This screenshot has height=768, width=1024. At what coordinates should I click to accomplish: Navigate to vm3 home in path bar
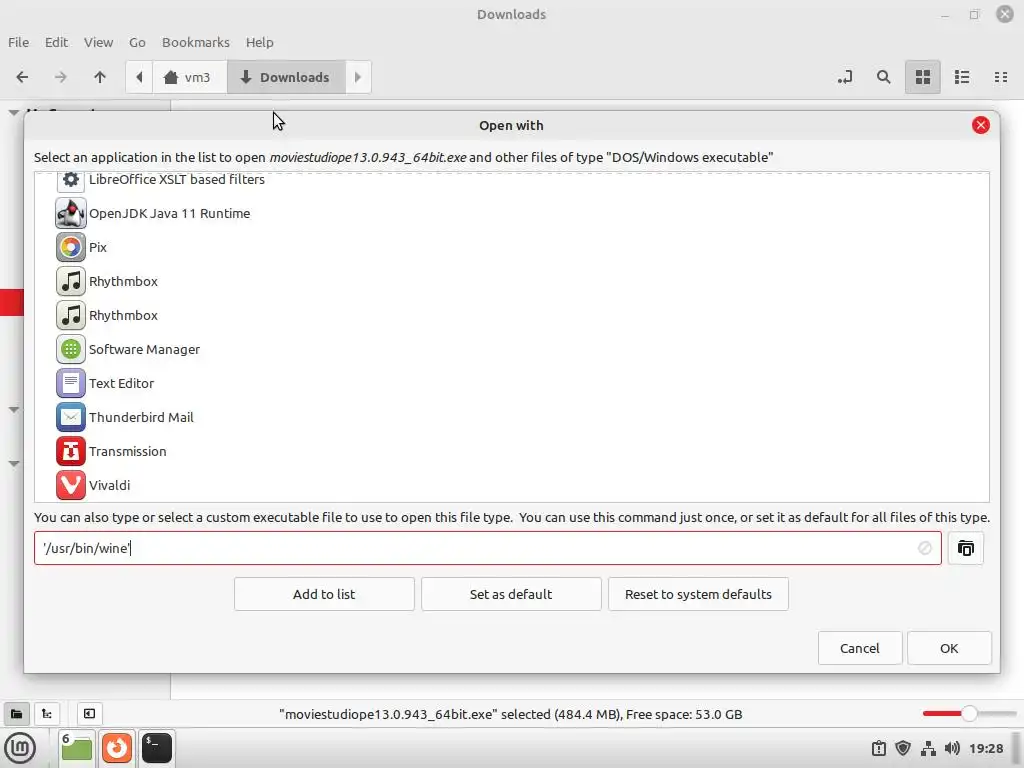point(189,77)
